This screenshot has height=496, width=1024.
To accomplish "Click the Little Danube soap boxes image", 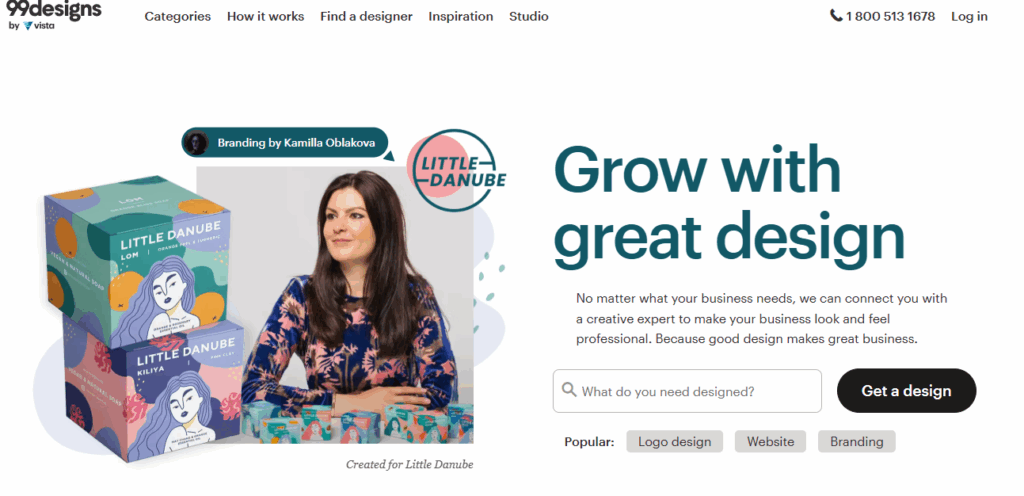I will 144,318.
